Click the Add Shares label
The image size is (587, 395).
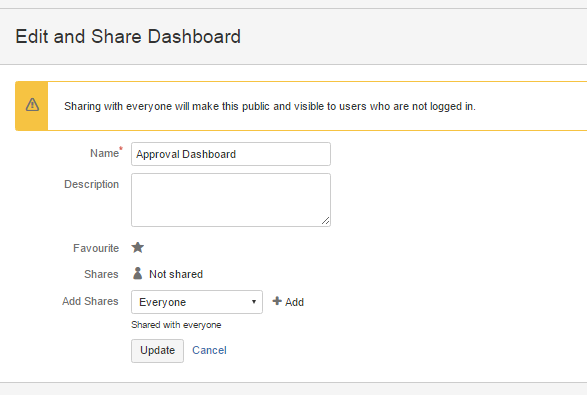(90, 301)
